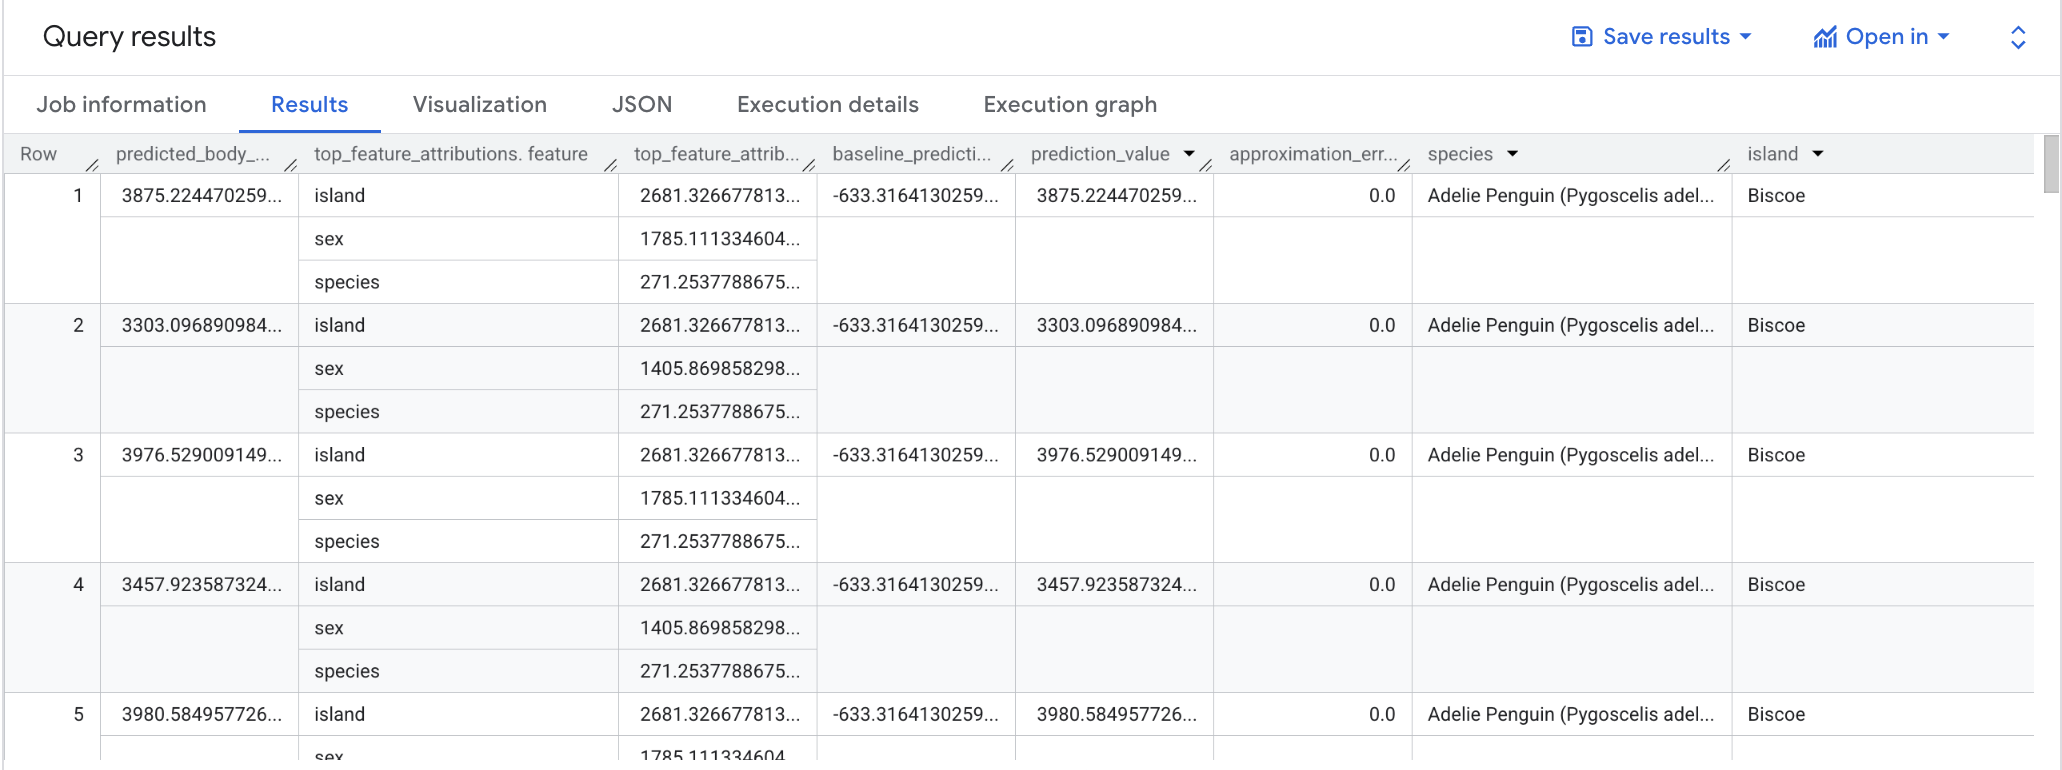Open the Execution graph tab
2062x770 pixels.
1070,104
